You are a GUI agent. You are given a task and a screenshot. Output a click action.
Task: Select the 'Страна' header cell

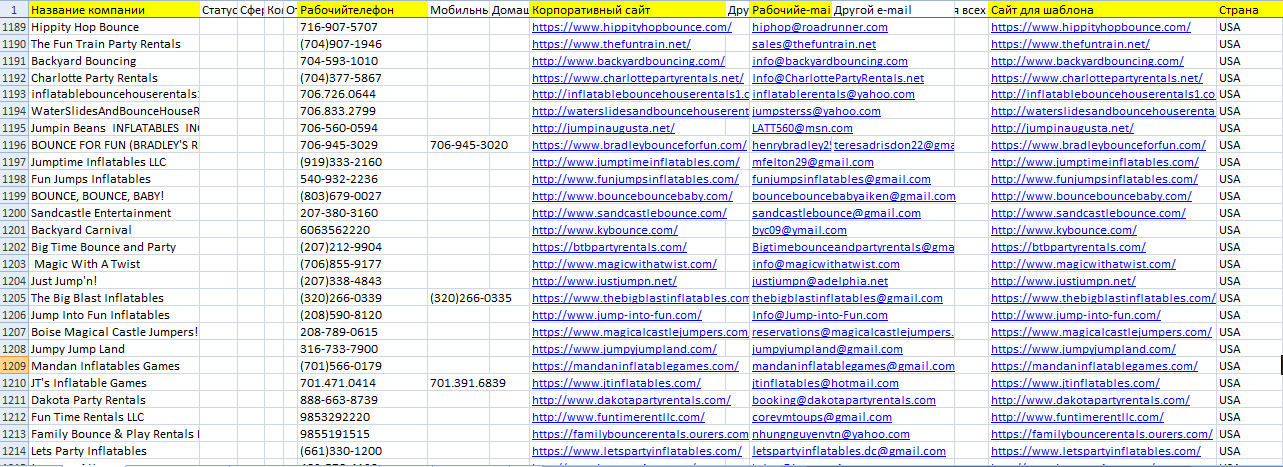coord(1249,9)
